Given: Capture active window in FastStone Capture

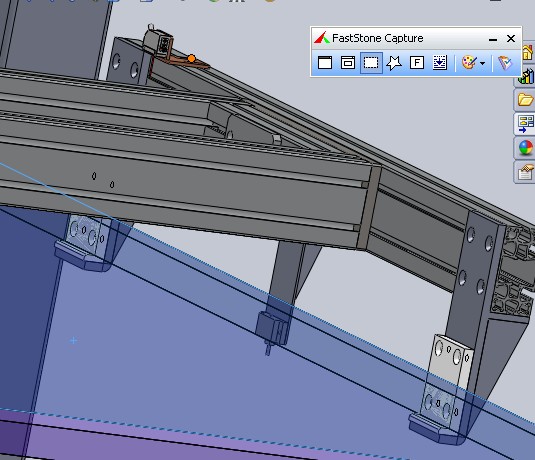Looking at the screenshot, I should (325, 63).
